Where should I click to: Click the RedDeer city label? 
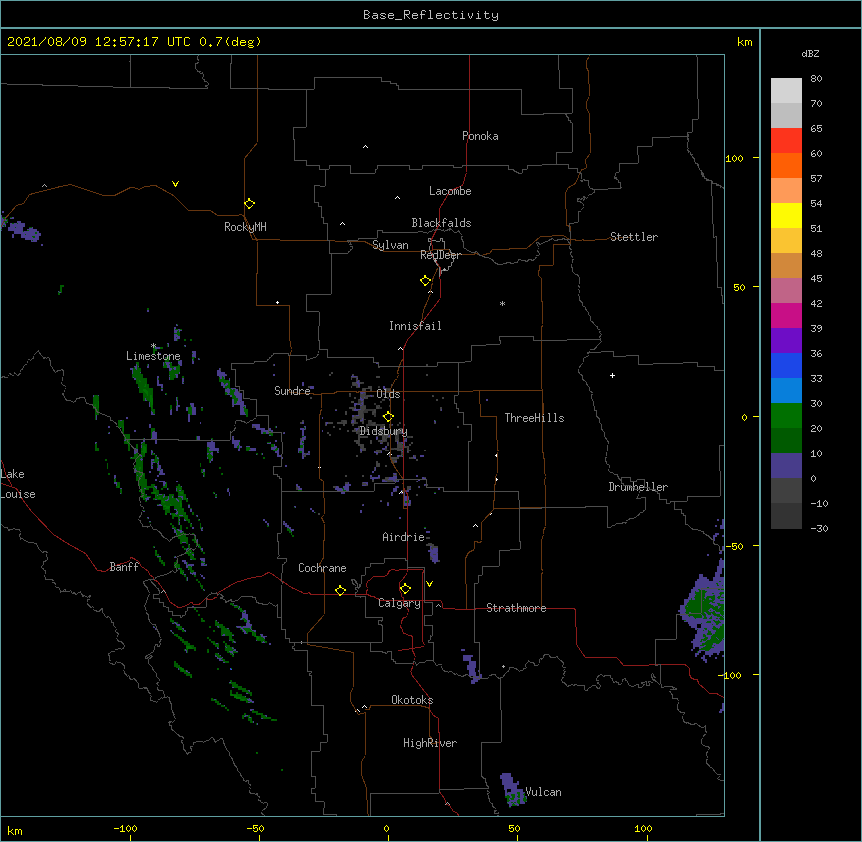pos(440,255)
